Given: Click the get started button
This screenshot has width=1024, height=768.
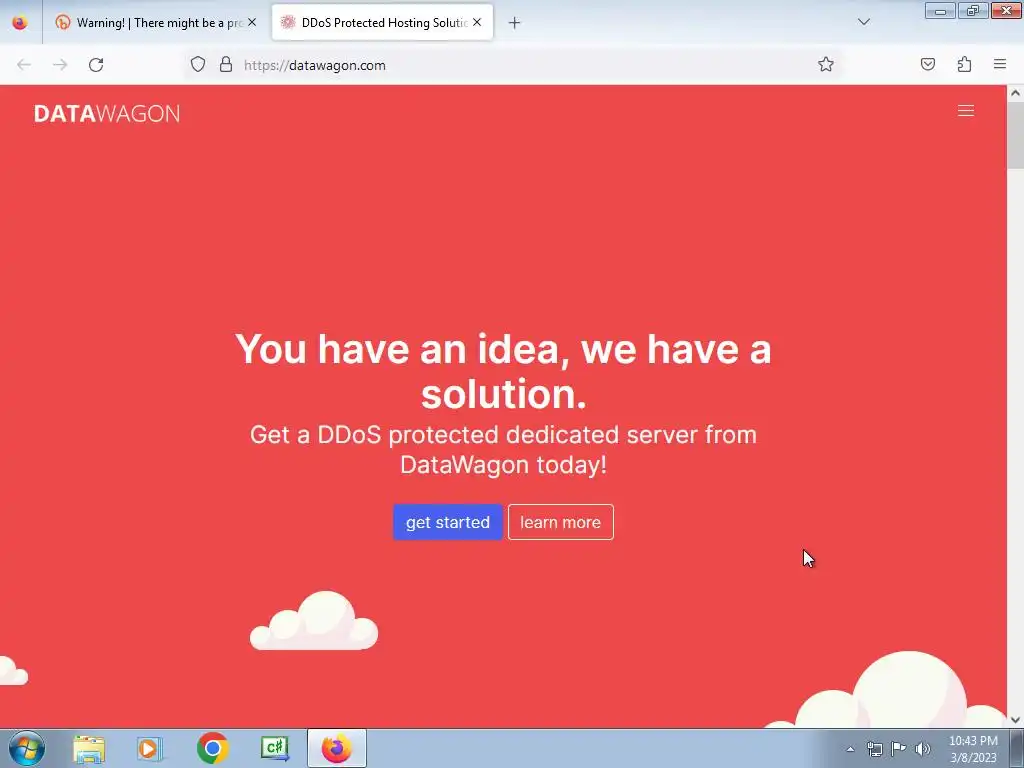Looking at the screenshot, I should pos(447,522).
